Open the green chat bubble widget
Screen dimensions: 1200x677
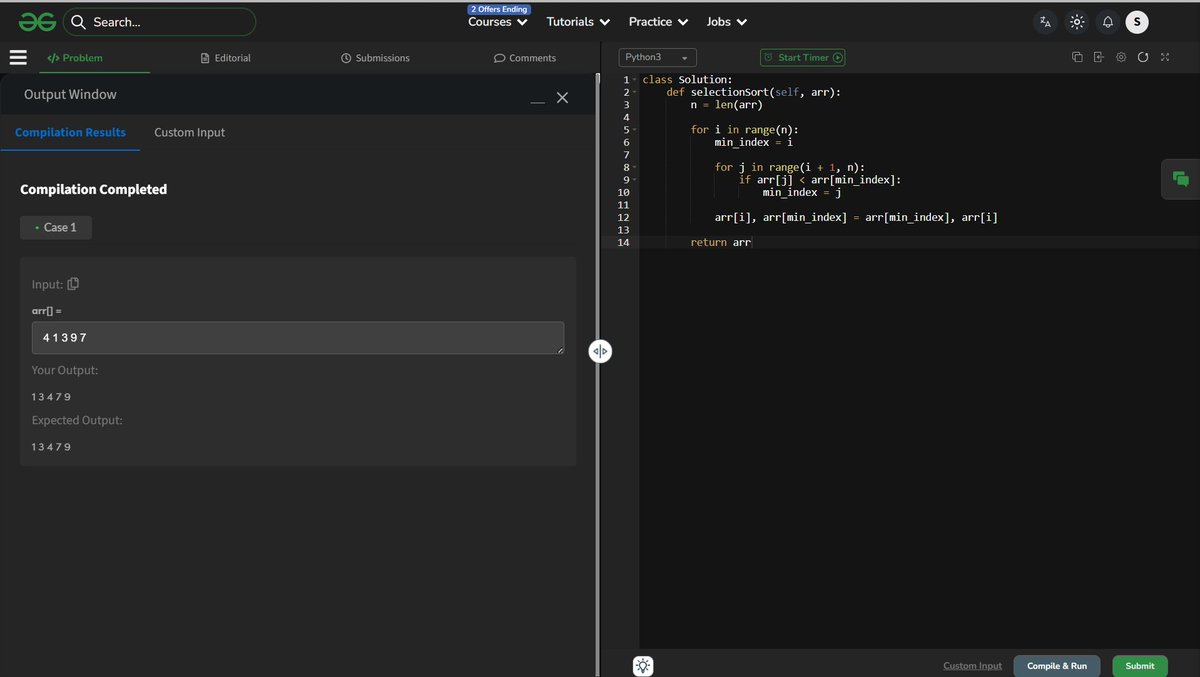(x=1180, y=179)
